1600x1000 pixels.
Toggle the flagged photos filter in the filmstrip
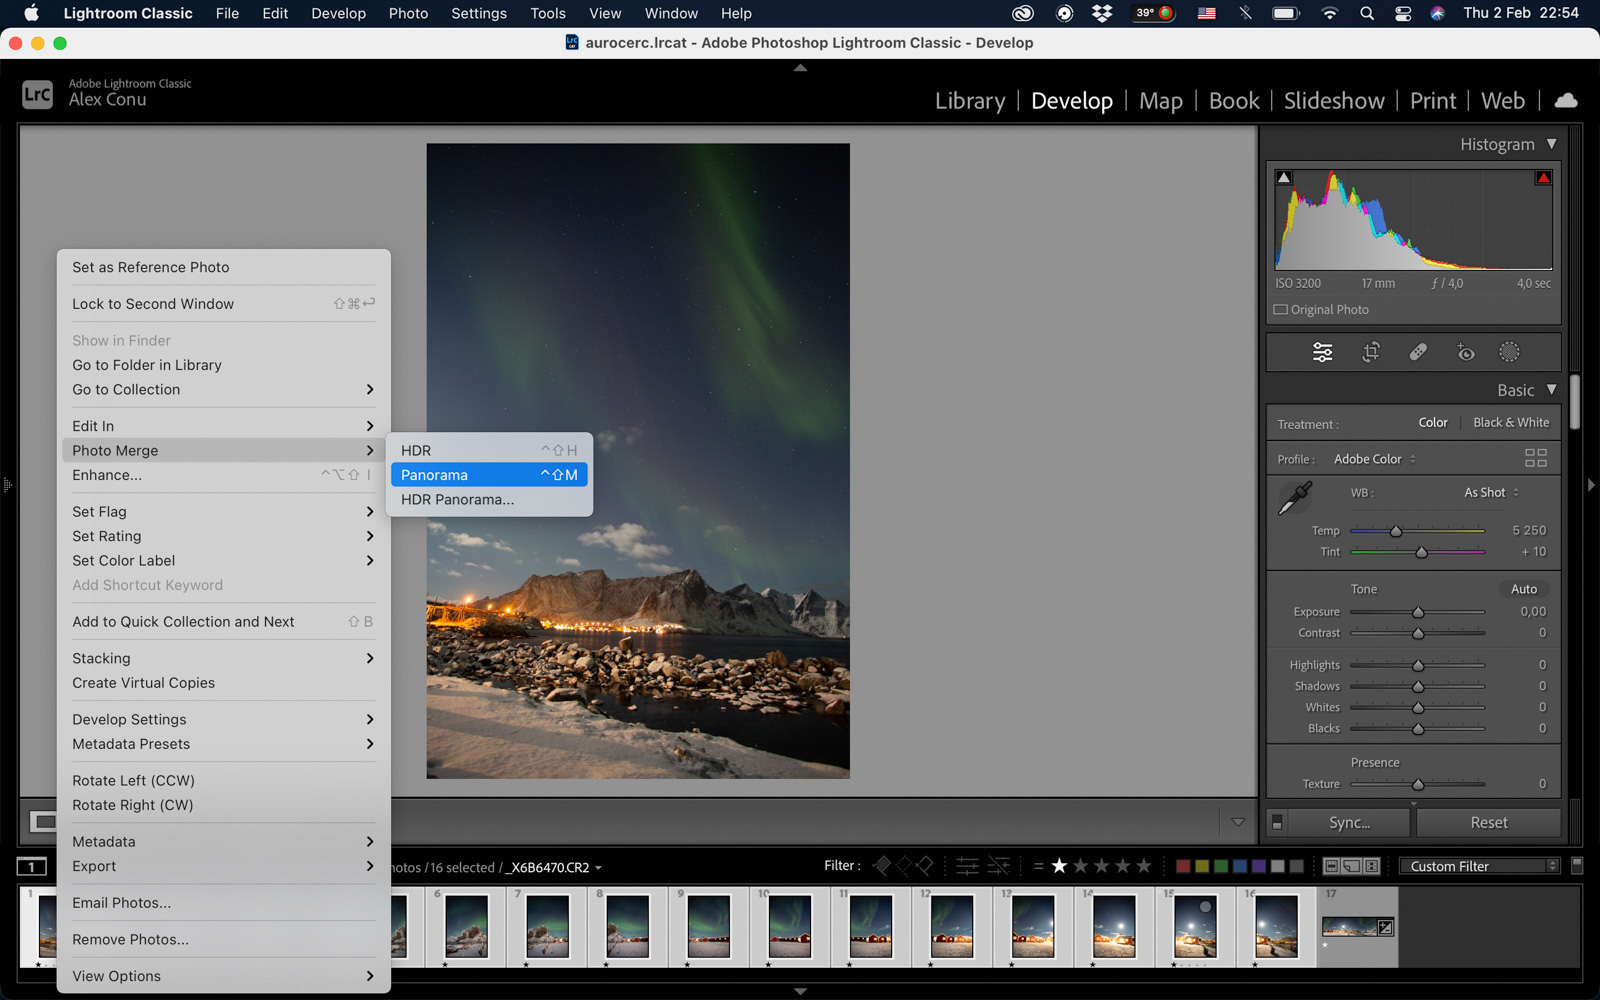[x=881, y=865]
